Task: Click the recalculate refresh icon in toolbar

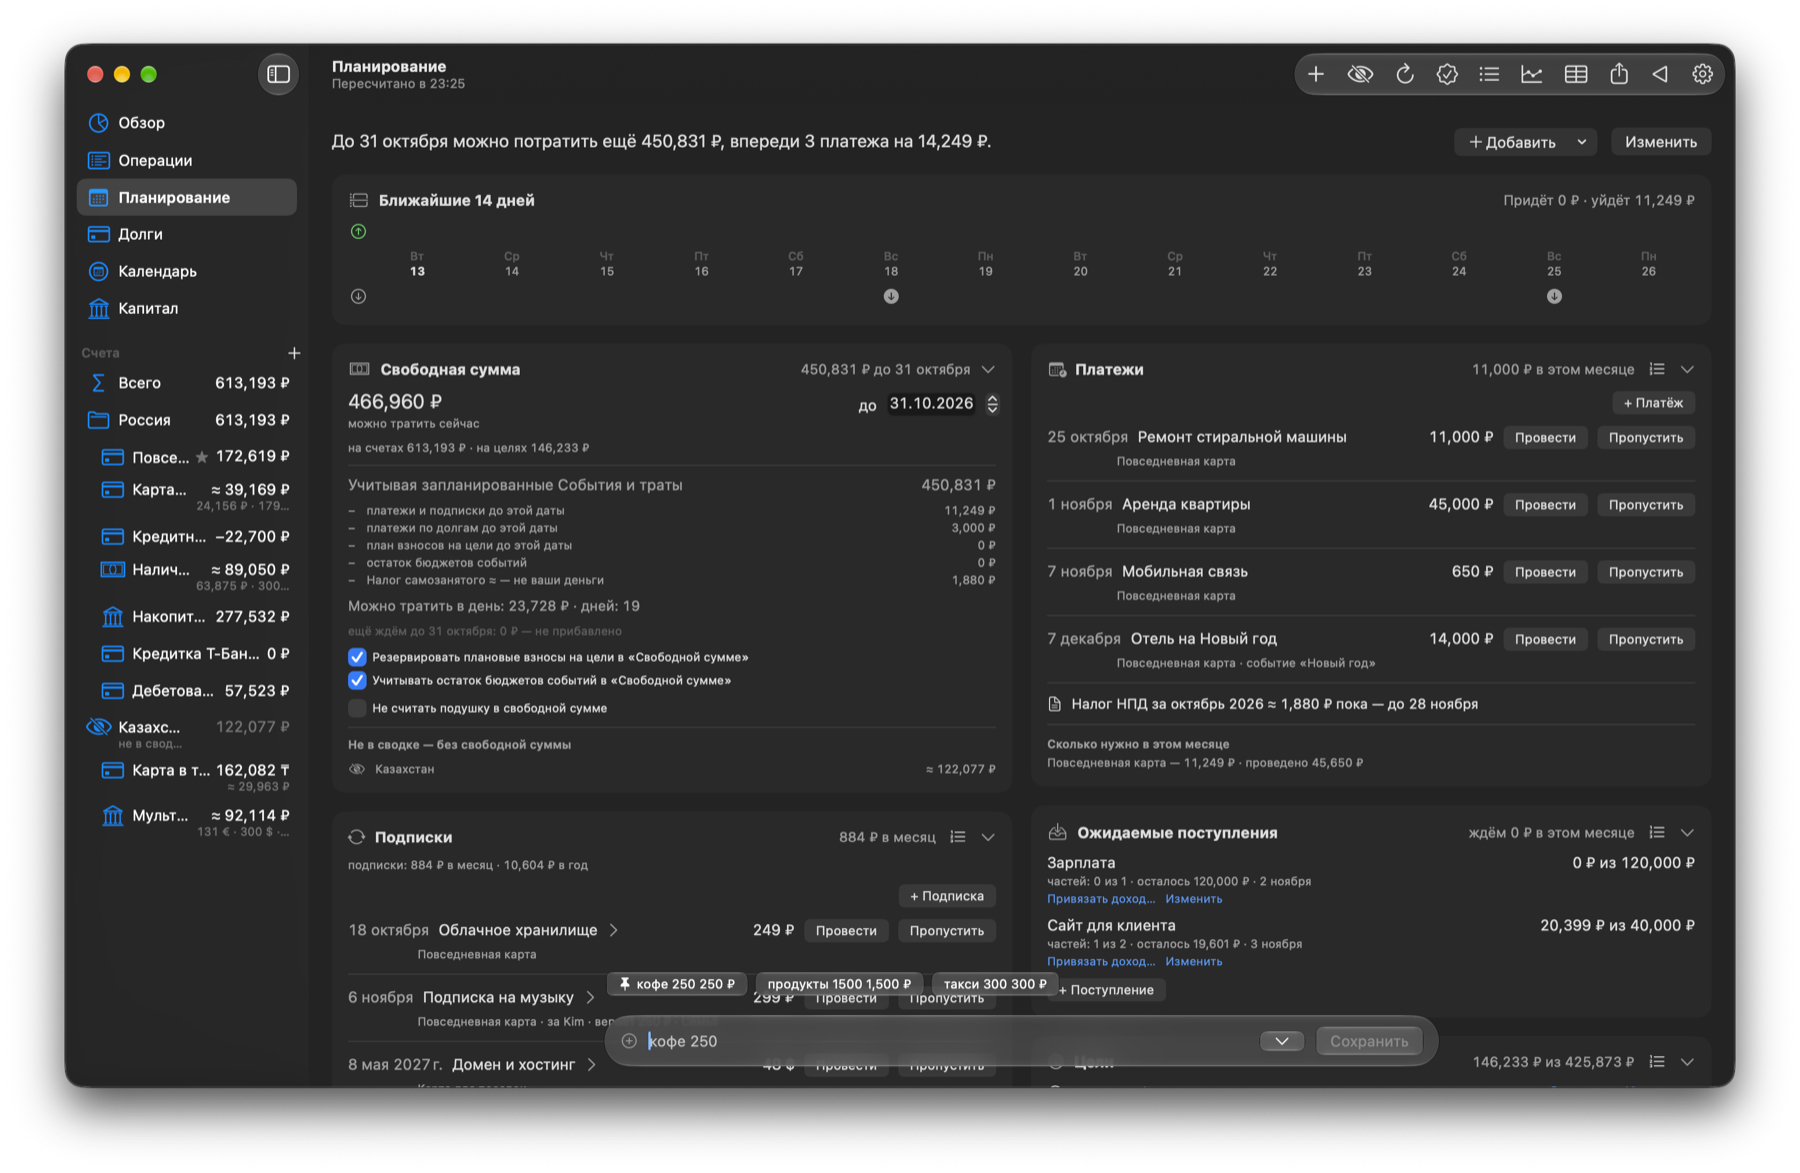Action: point(1404,74)
